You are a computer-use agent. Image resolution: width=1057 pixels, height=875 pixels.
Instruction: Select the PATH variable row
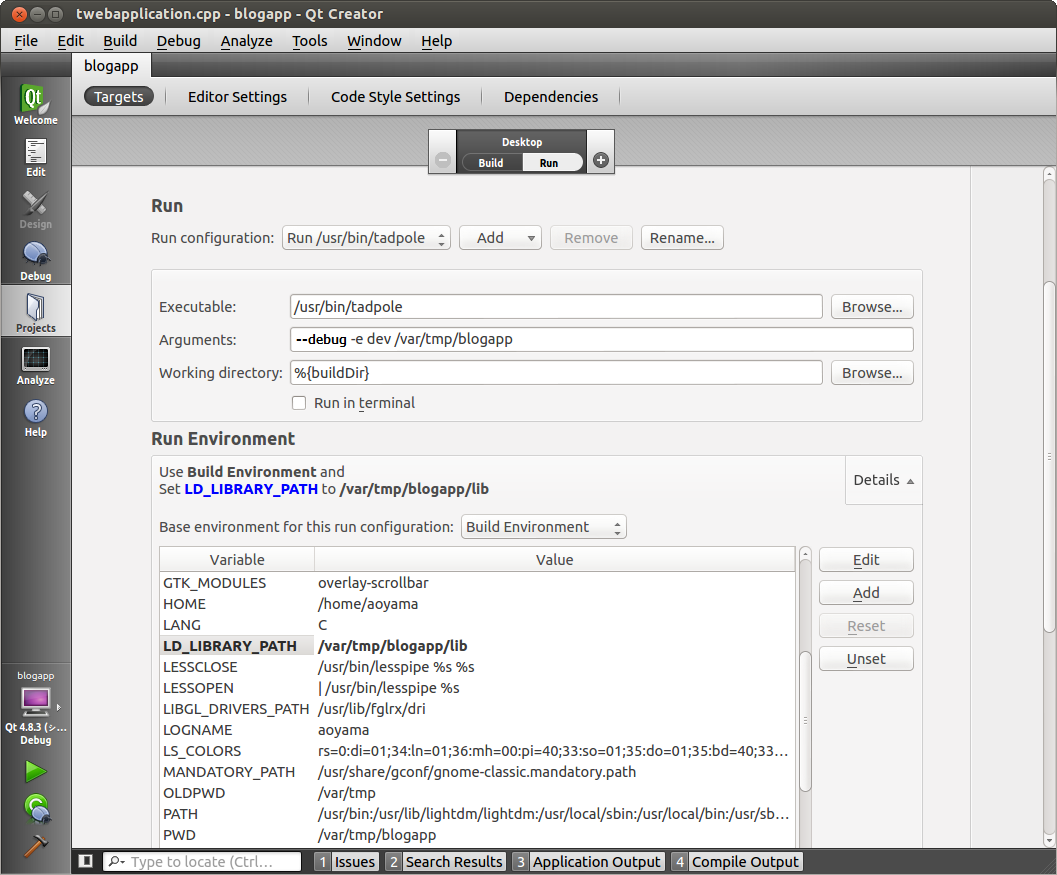[x=477, y=814]
